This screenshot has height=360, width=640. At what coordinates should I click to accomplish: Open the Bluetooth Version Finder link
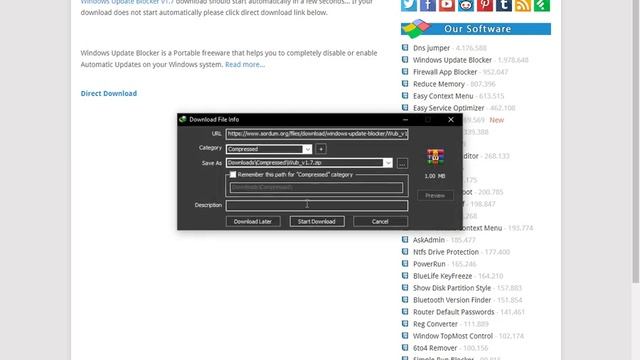[x=452, y=300]
